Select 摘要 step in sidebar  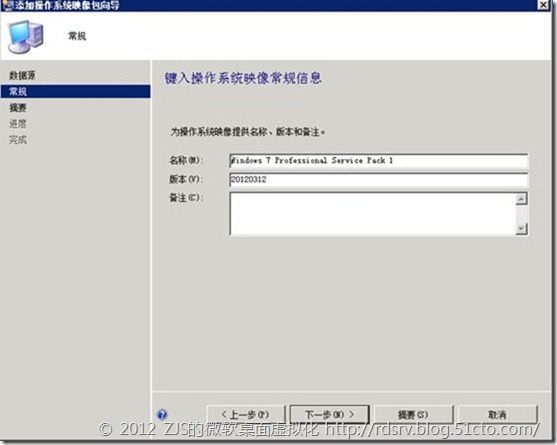point(18,108)
